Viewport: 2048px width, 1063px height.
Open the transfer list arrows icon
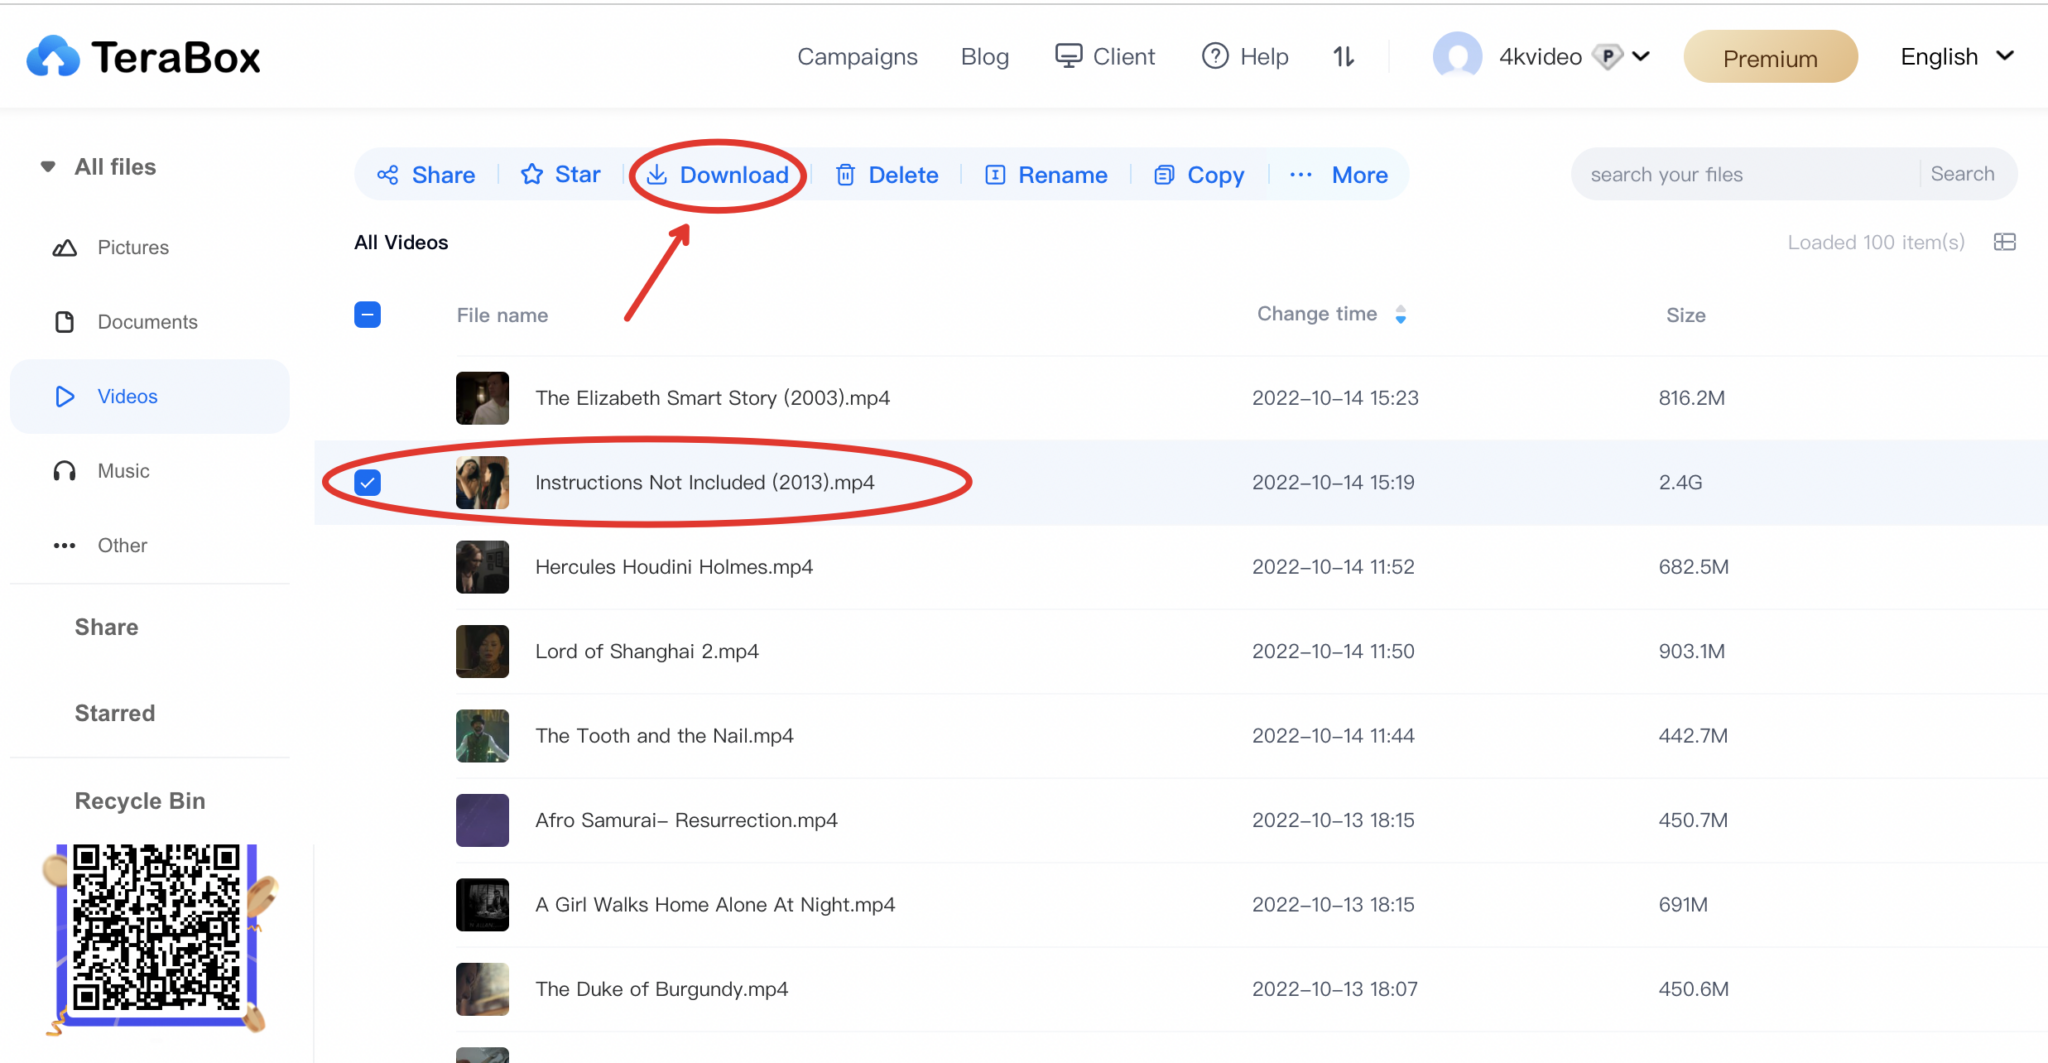[x=1343, y=57]
